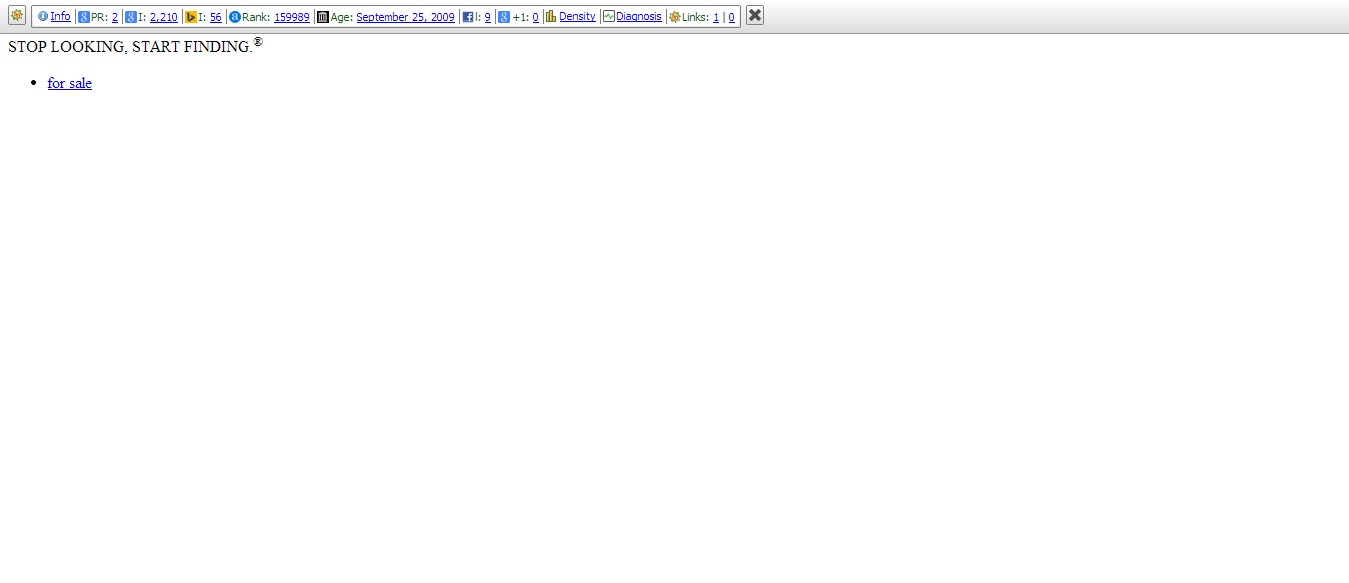Open the internal links count 1
The image size is (1349, 583).
click(x=716, y=17)
